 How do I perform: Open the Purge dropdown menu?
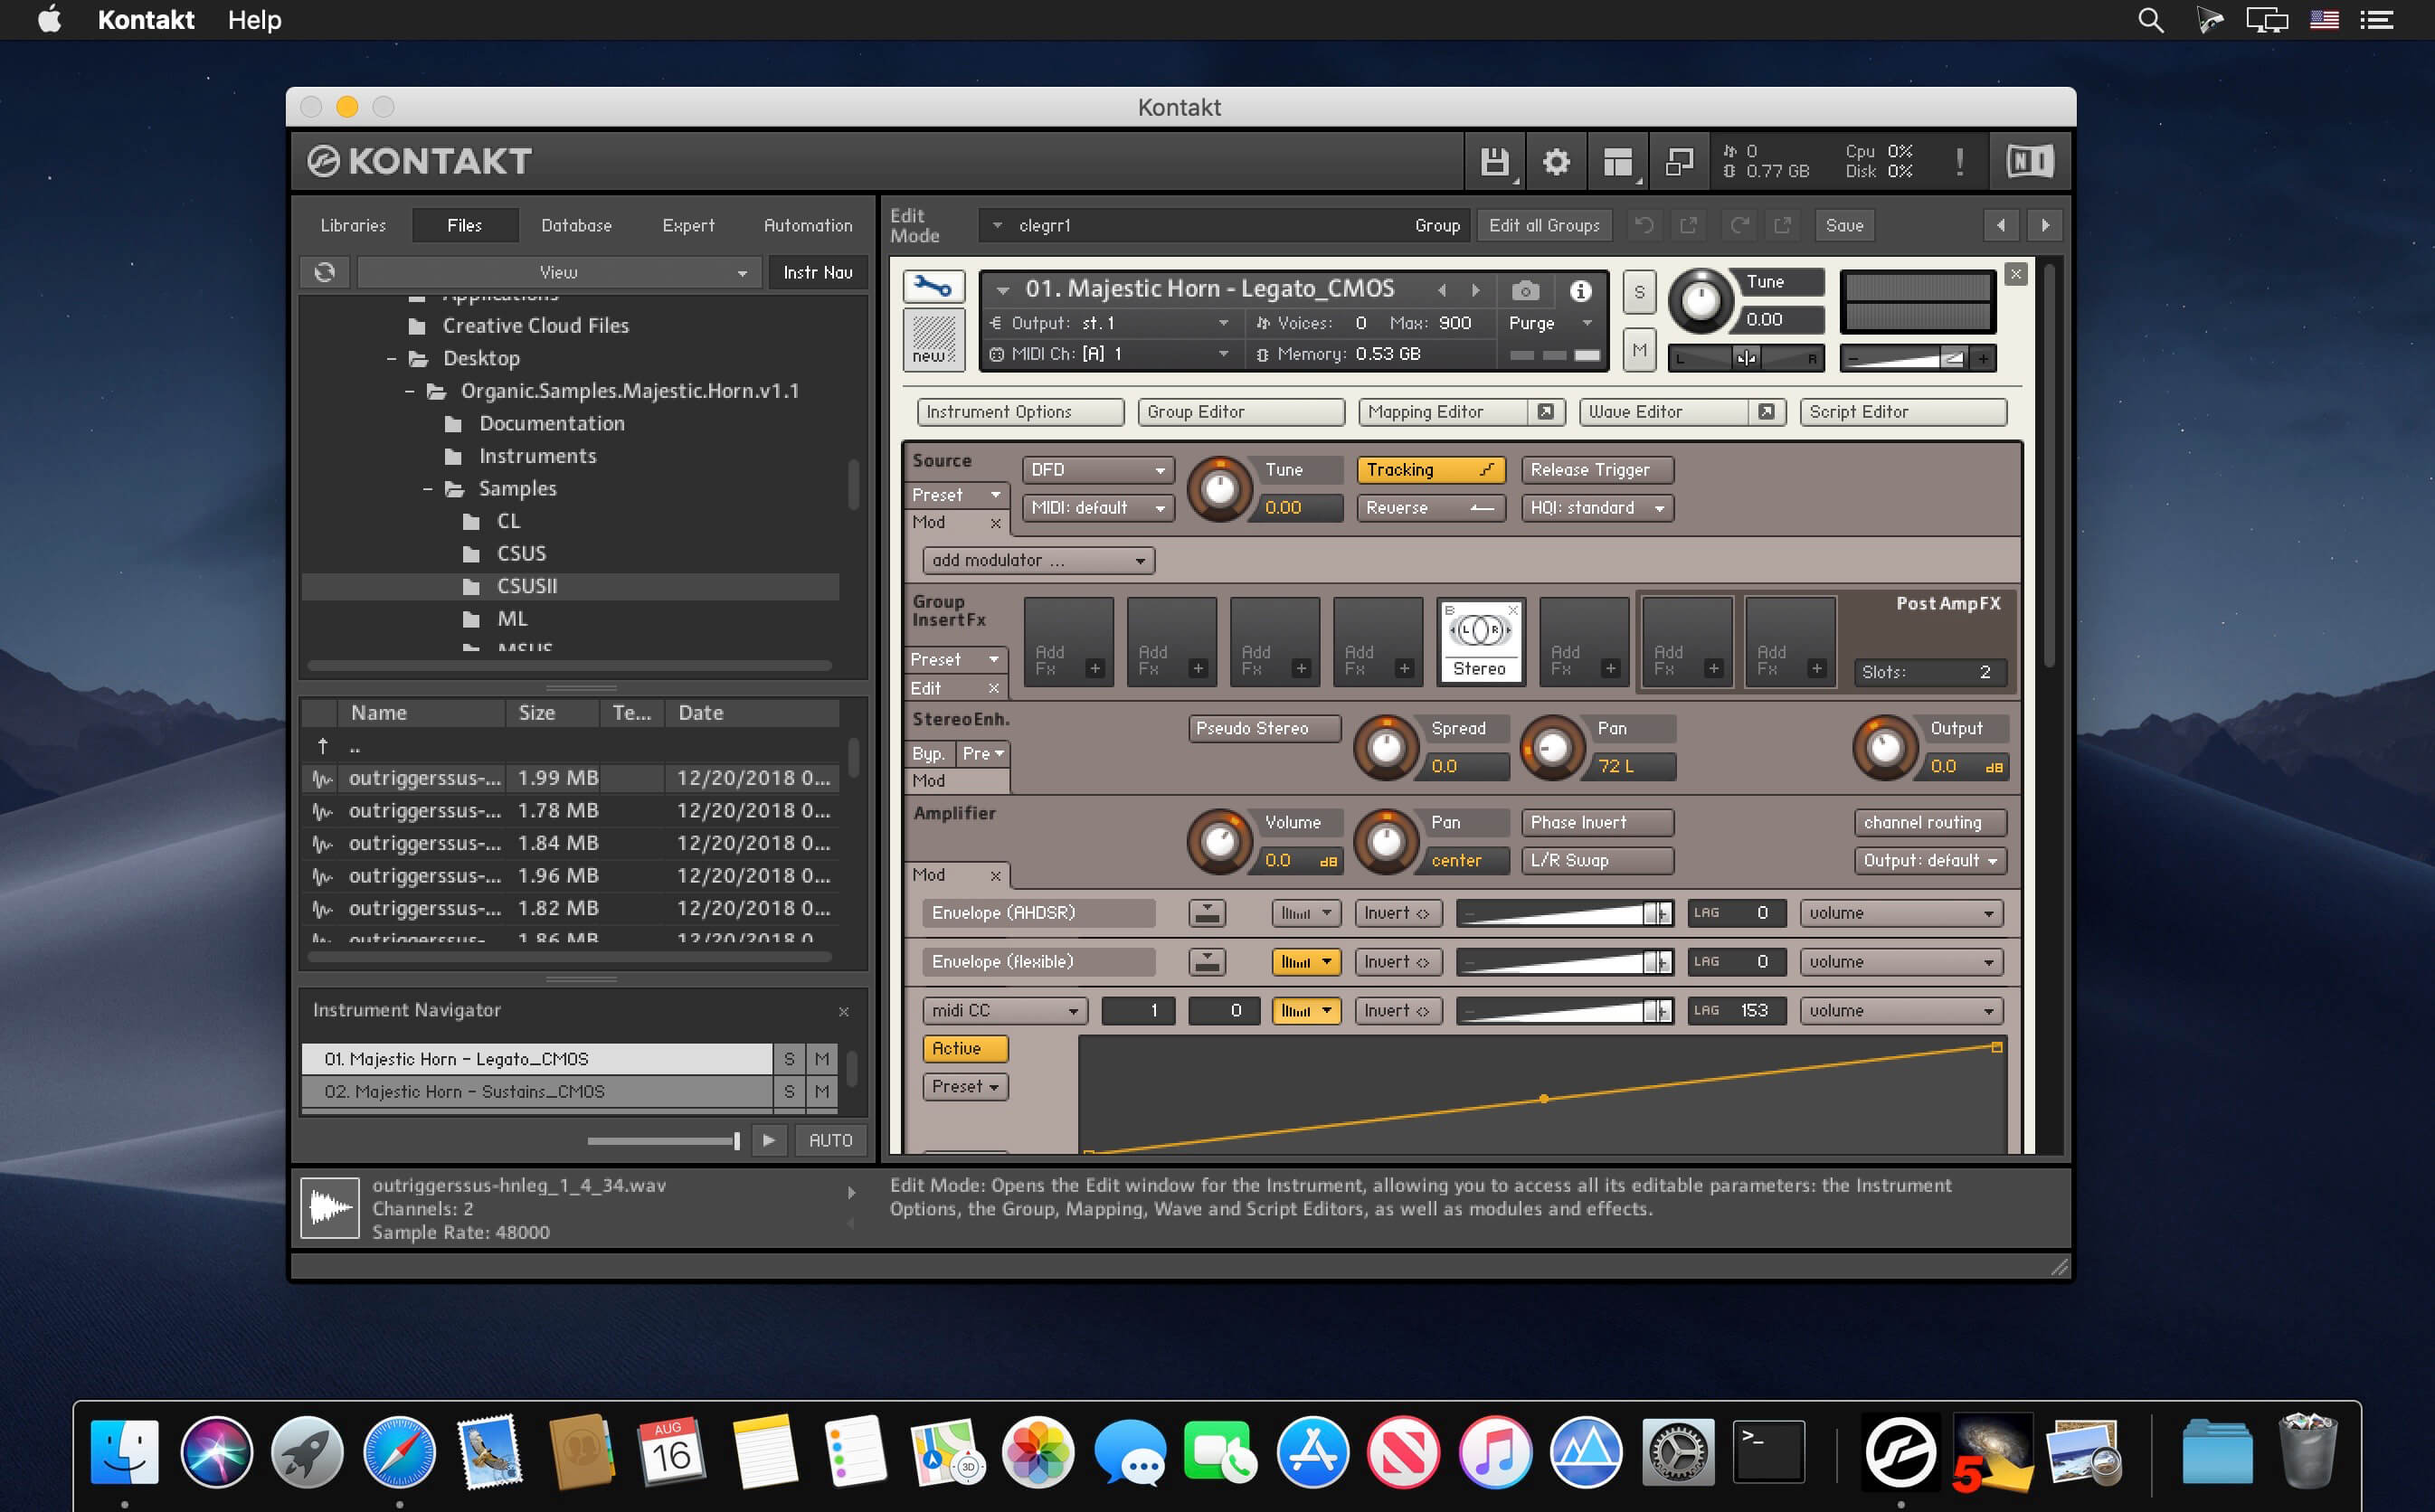coord(1551,323)
